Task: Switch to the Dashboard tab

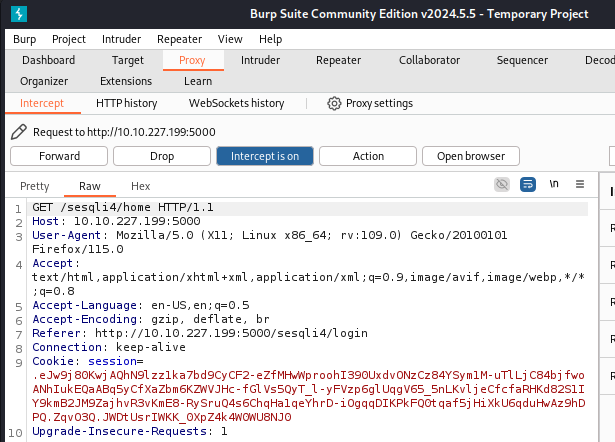Action: [48, 60]
